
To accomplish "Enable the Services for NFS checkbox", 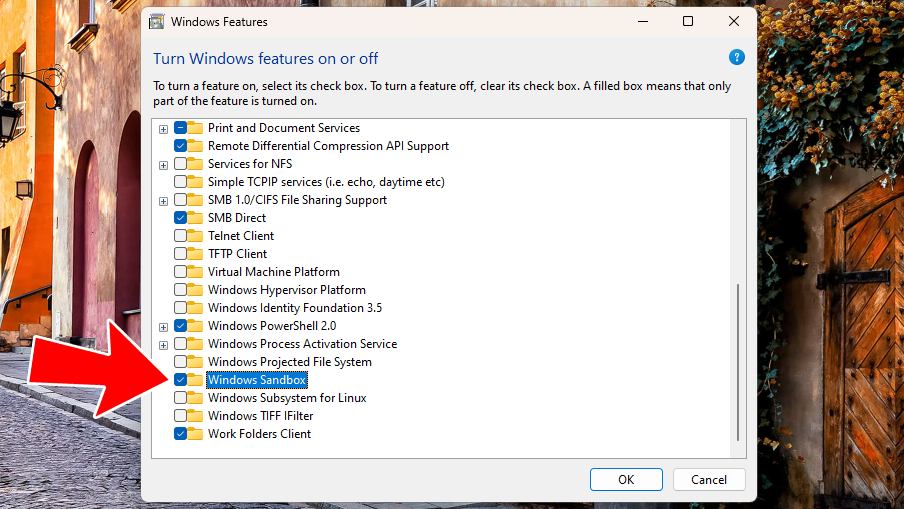I will point(180,164).
